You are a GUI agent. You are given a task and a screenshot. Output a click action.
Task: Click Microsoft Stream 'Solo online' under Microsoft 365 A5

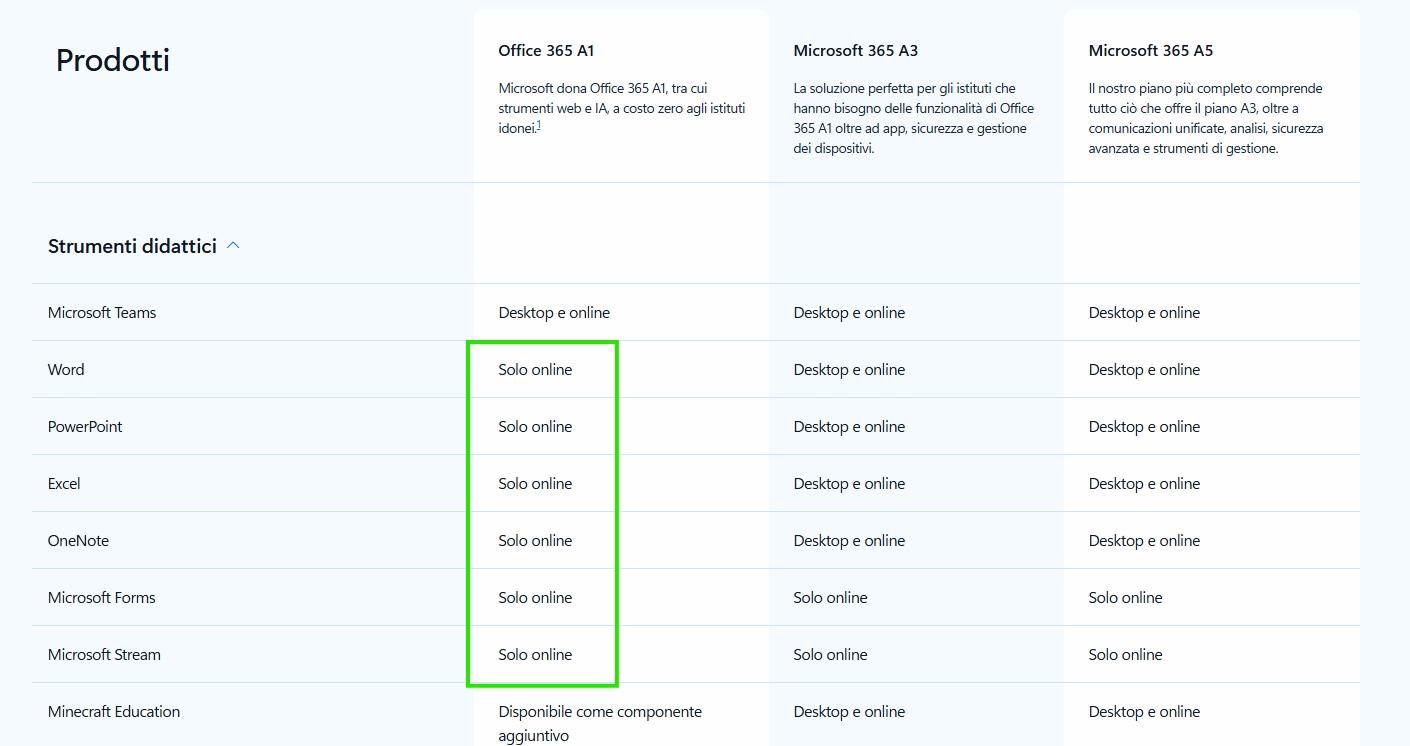coord(1126,655)
